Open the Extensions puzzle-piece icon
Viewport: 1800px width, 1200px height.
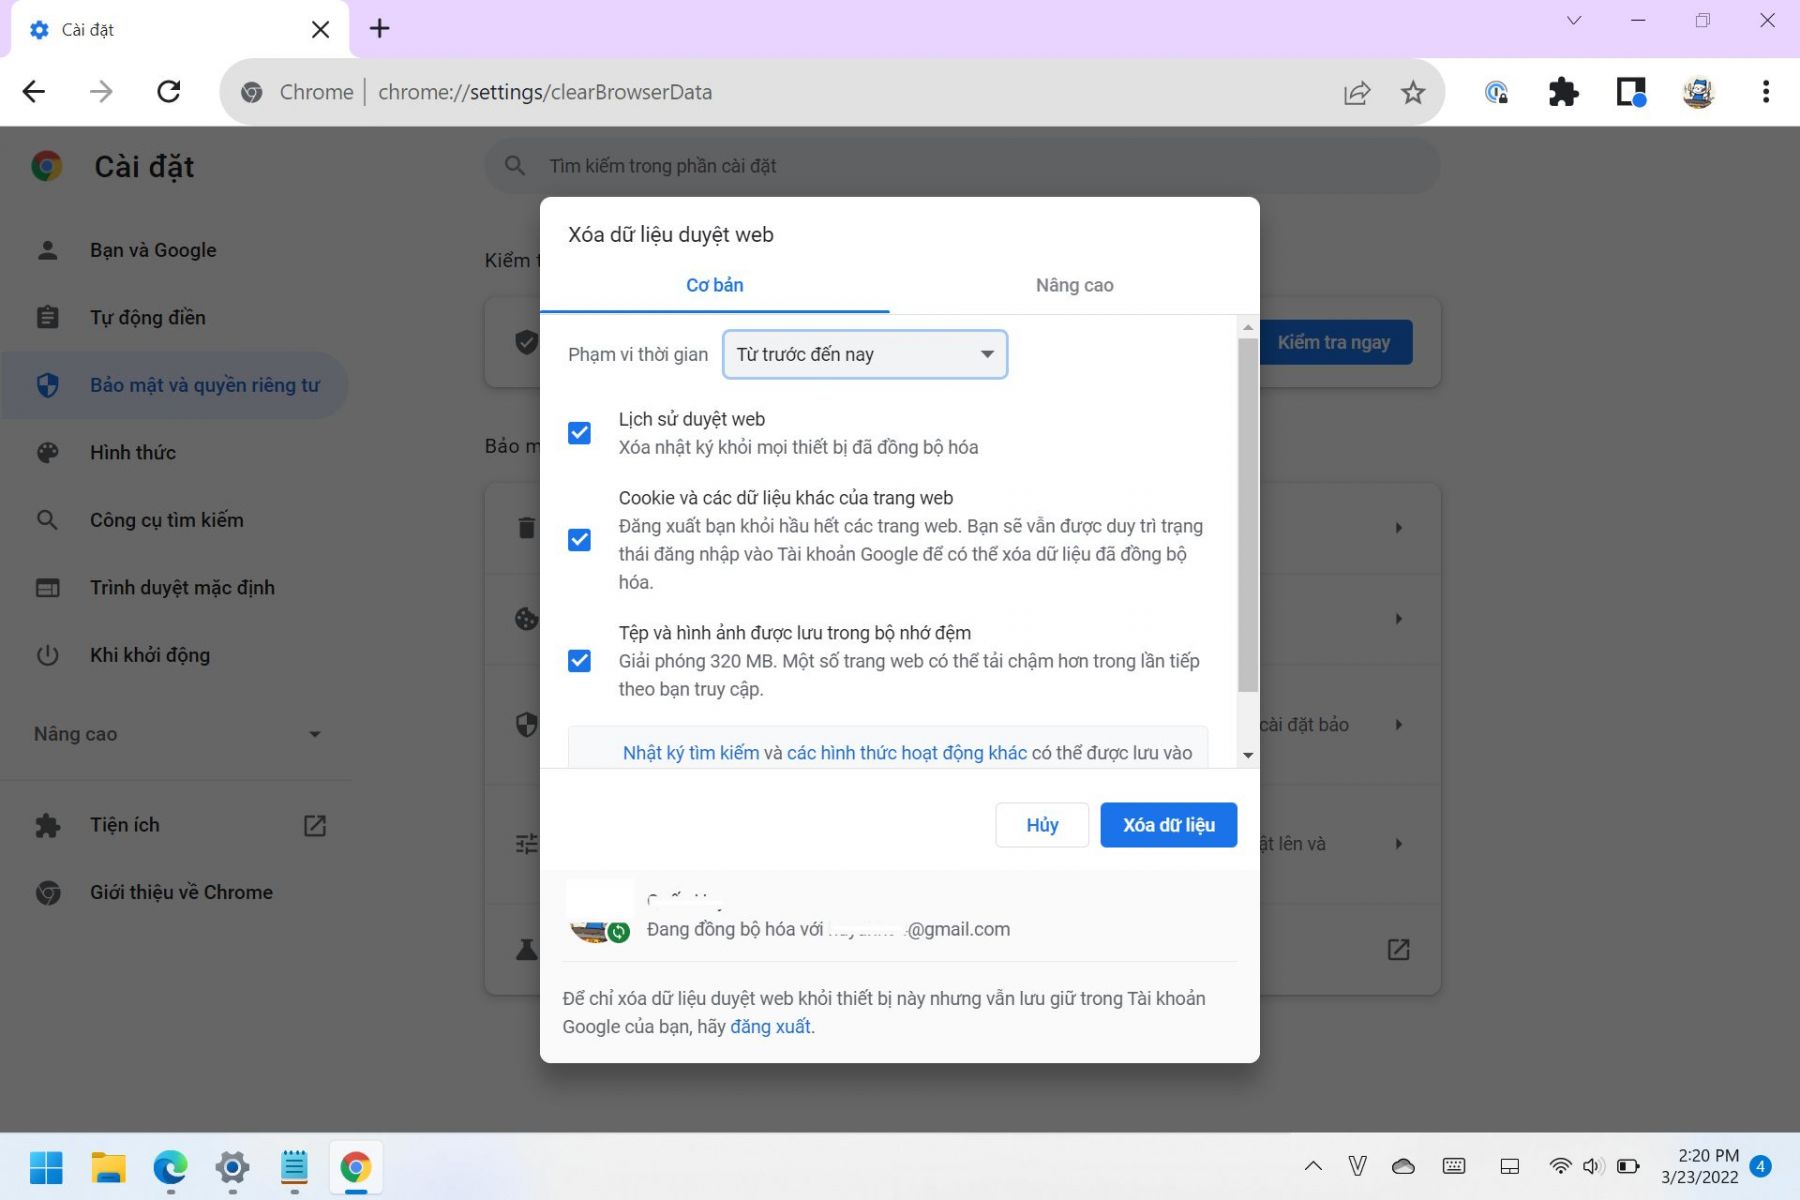(x=1563, y=92)
